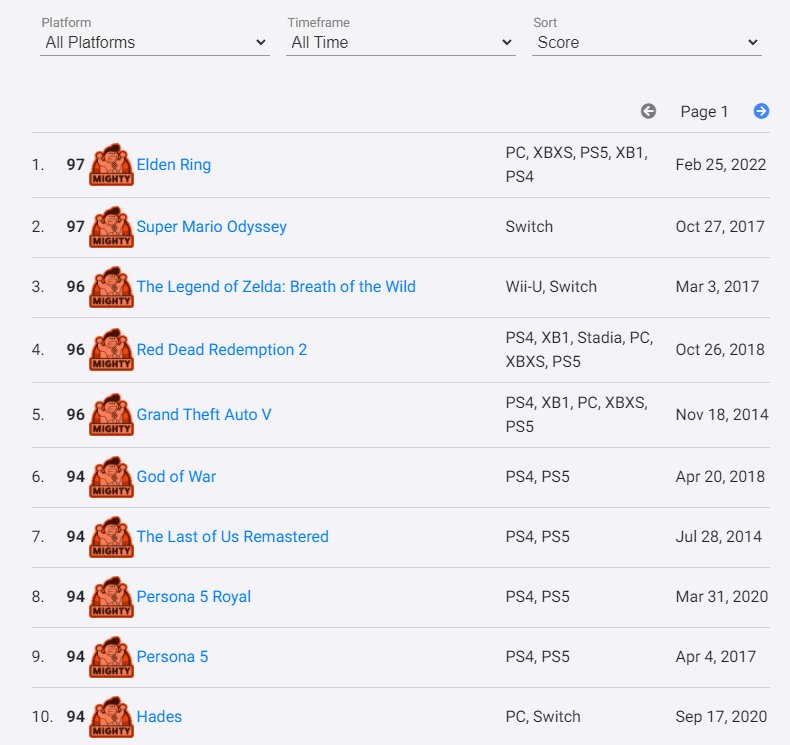Open Zelda: Breath of the Wild link
790x745 pixels.
pyautogui.click(x=276, y=287)
